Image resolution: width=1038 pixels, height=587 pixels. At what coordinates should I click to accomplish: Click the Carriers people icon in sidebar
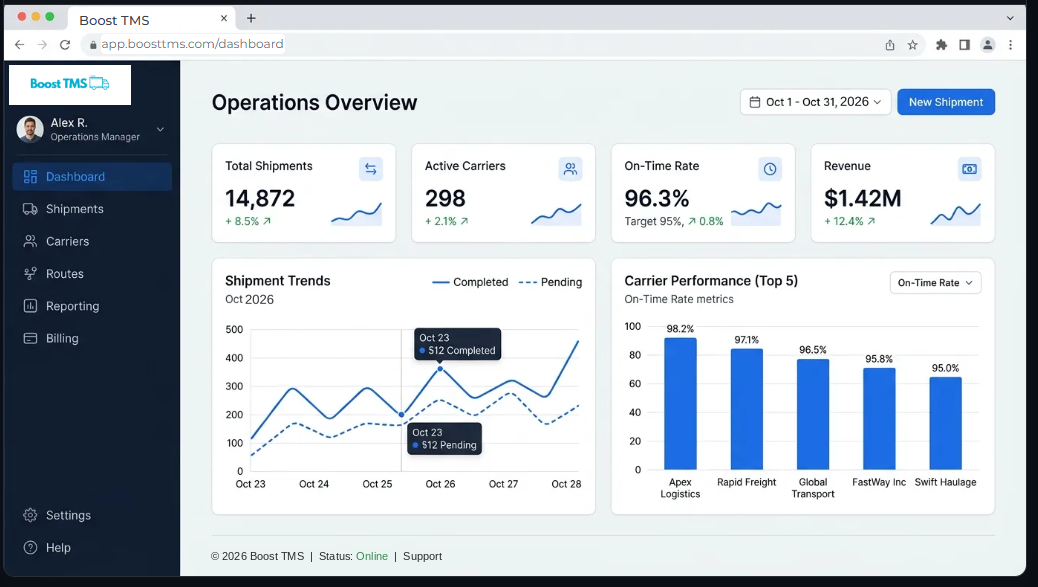coord(30,242)
